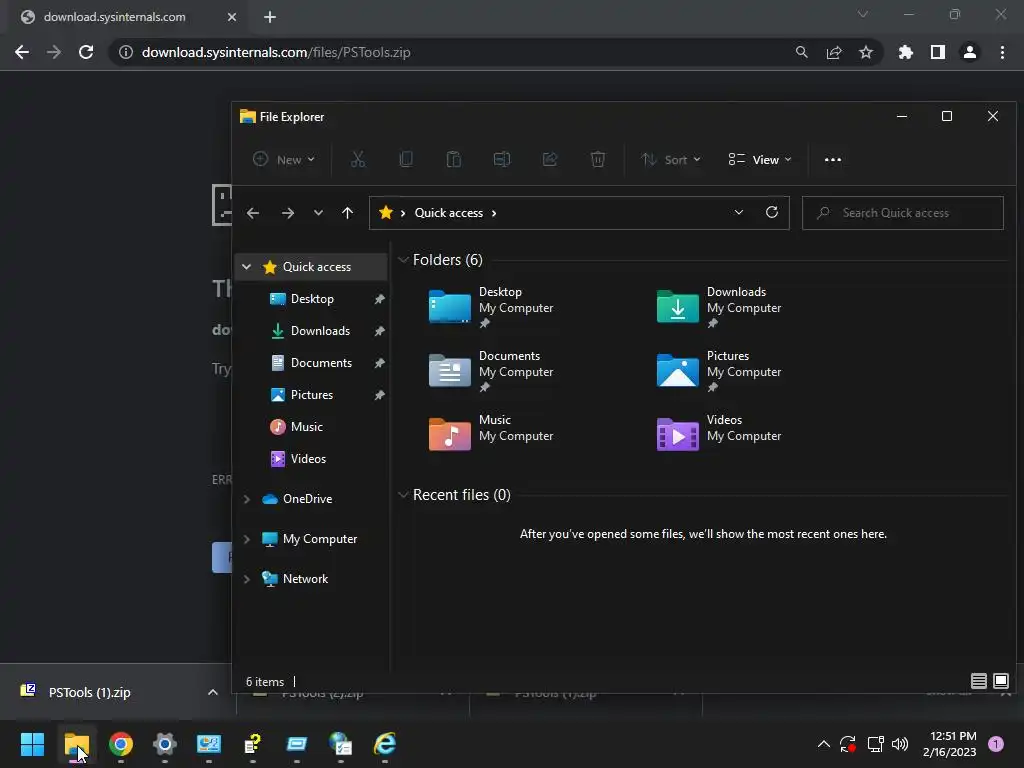Select the Pictures folder tile
The width and height of the screenshot is (1024, 768).
(x=719, y=370)
